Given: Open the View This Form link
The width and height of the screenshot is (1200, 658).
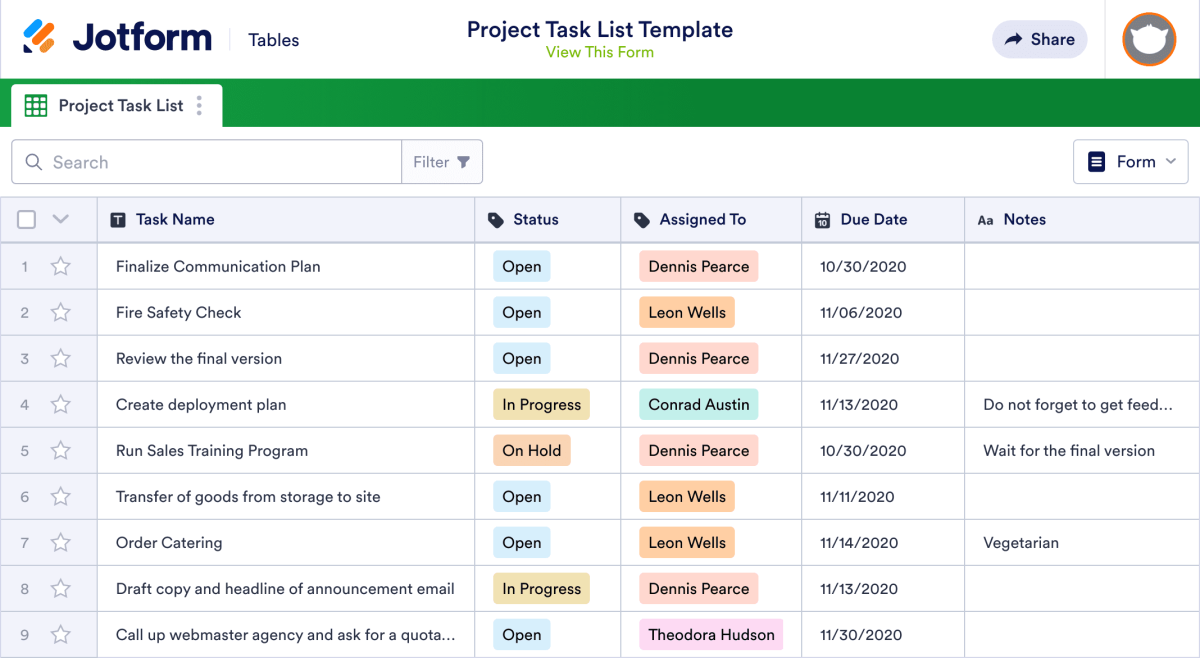Looking at the screenshot, I should [599, 52].
